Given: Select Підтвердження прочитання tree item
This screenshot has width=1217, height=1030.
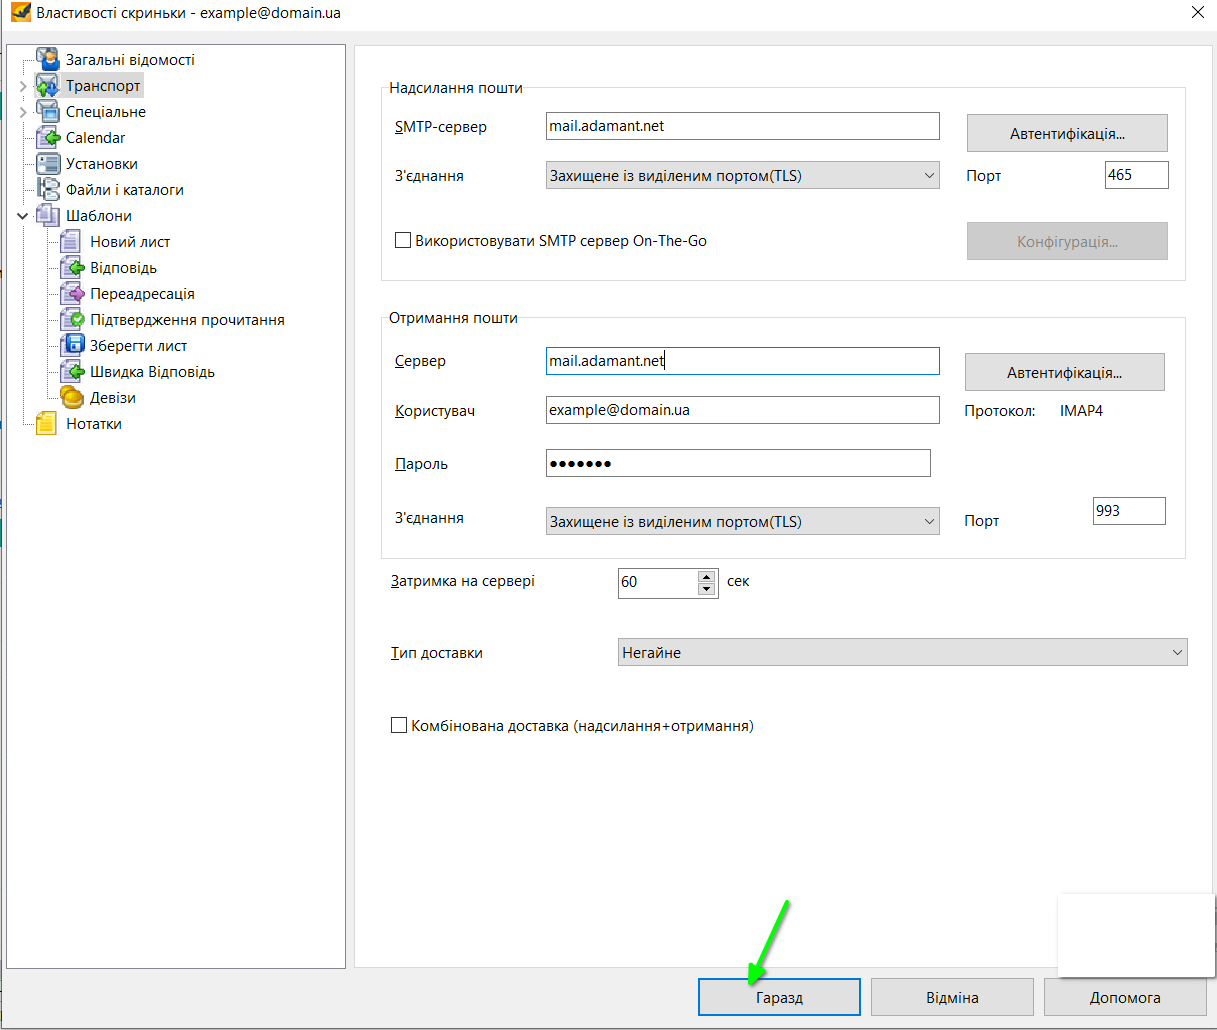Looking at the screenshot, I should (187, 320).
